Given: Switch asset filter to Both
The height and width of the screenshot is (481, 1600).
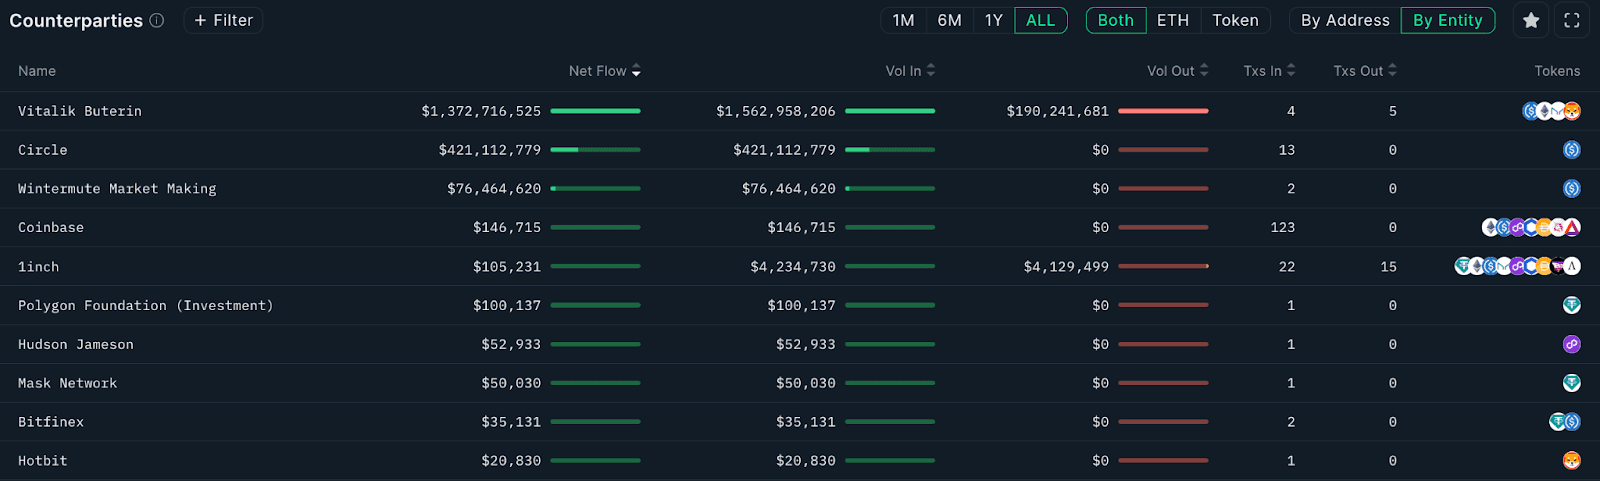Looking at the screenshot, I should tap(1116, 20).
